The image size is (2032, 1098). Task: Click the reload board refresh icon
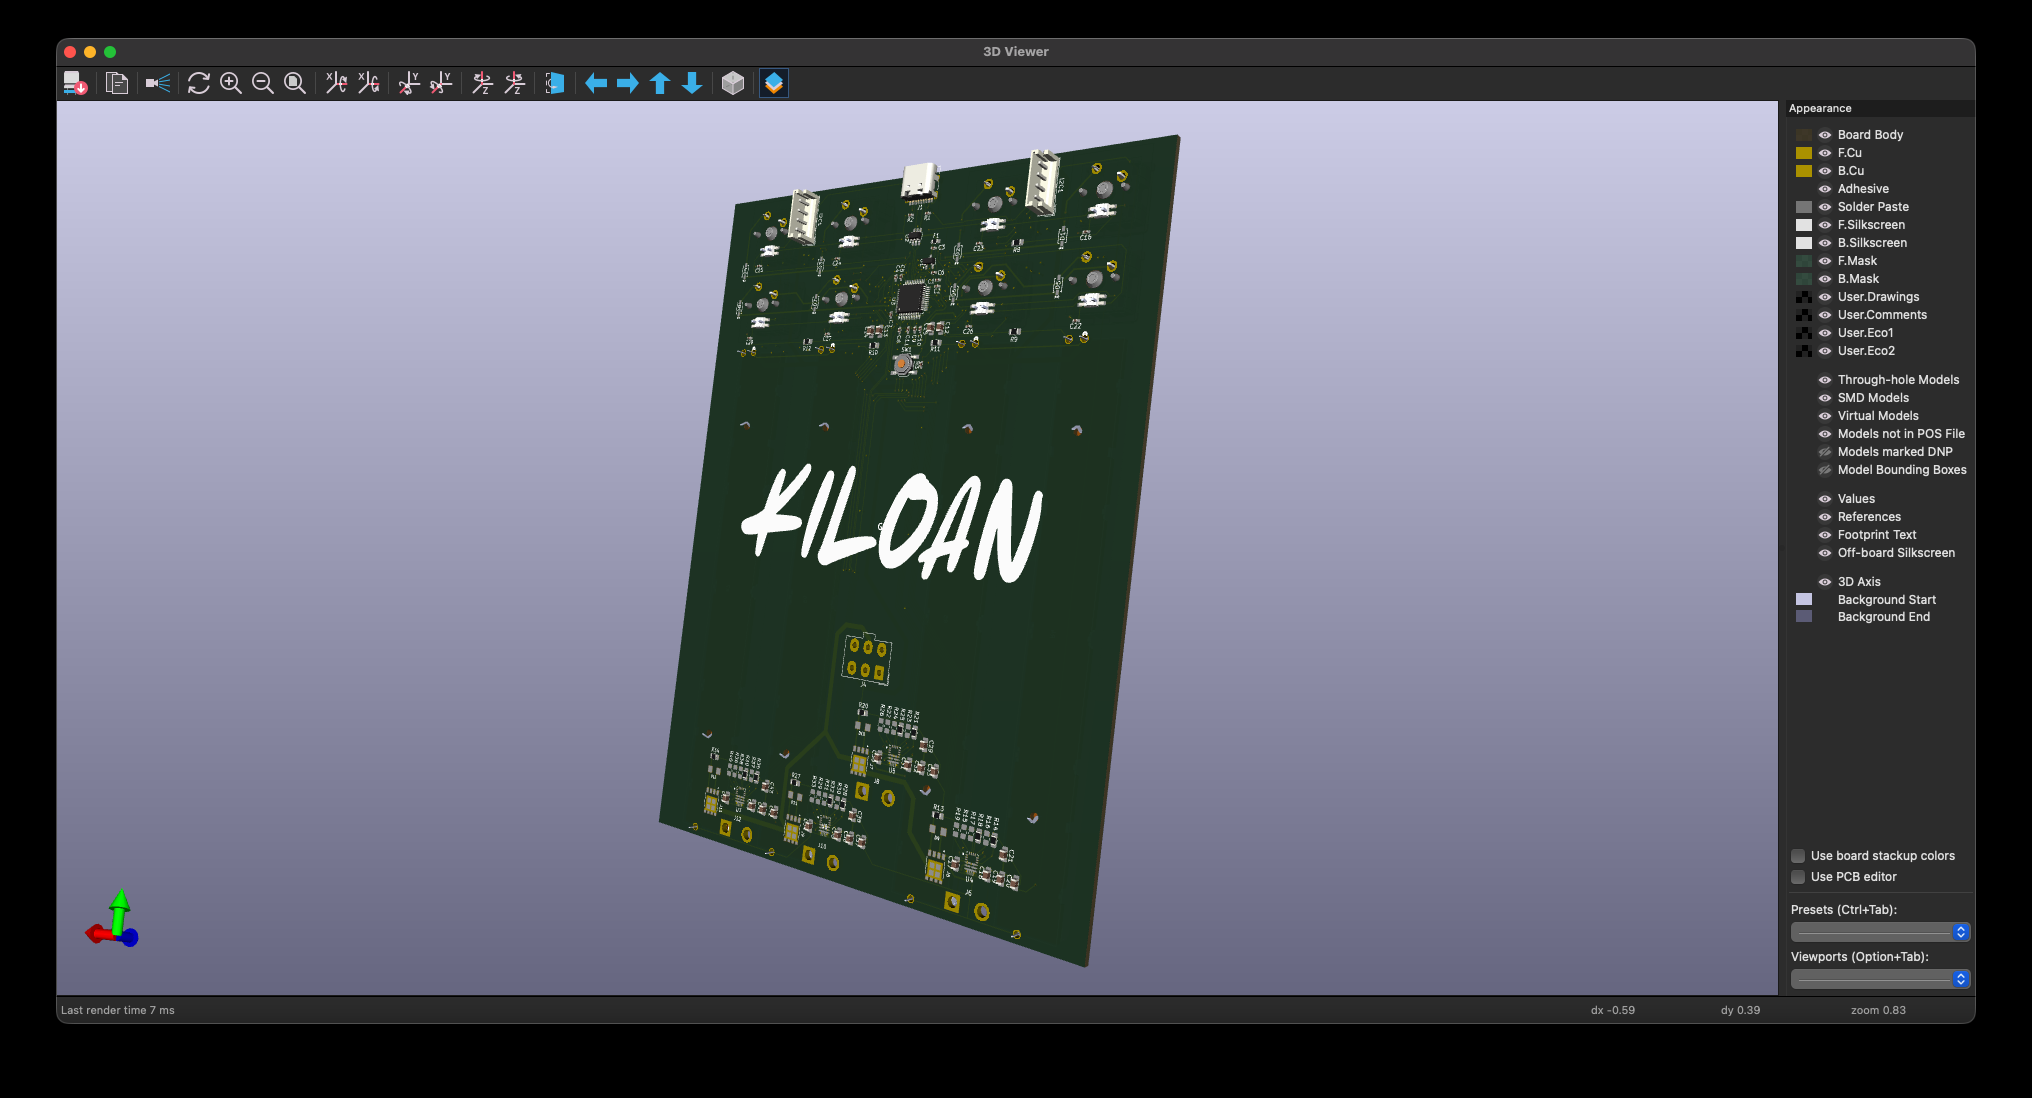198,83
